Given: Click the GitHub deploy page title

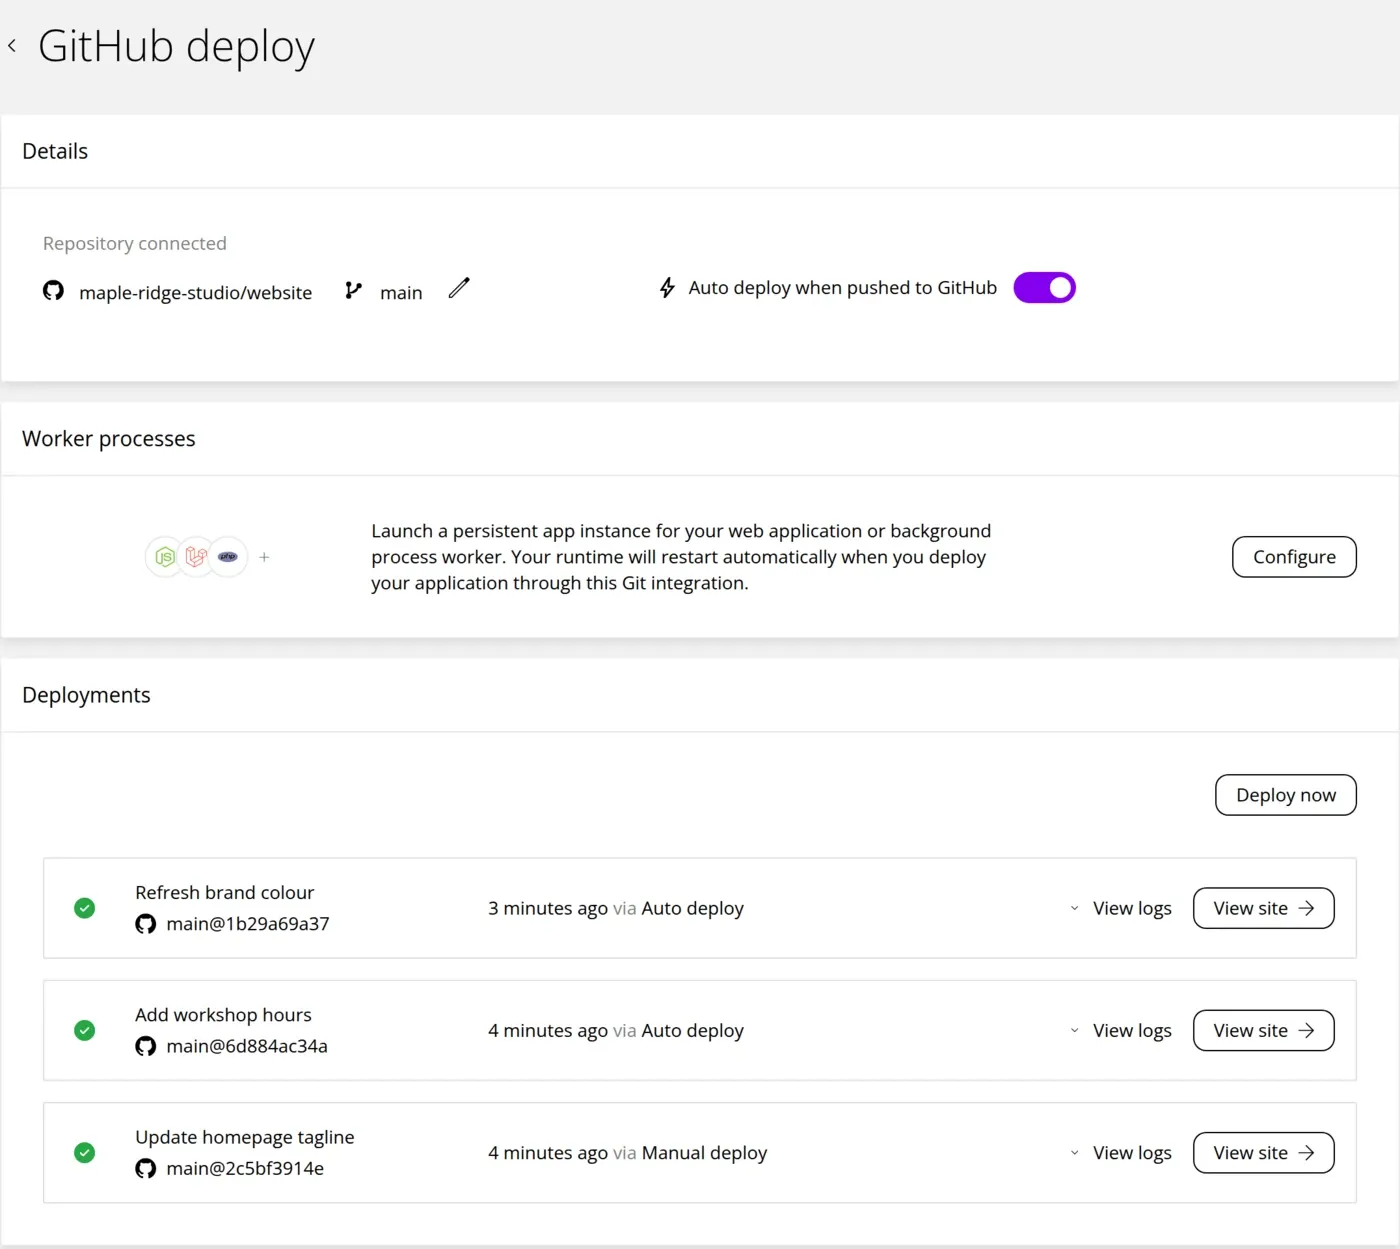Looking at the screenshot, I should pyautogui.click(x=177, y=46).
